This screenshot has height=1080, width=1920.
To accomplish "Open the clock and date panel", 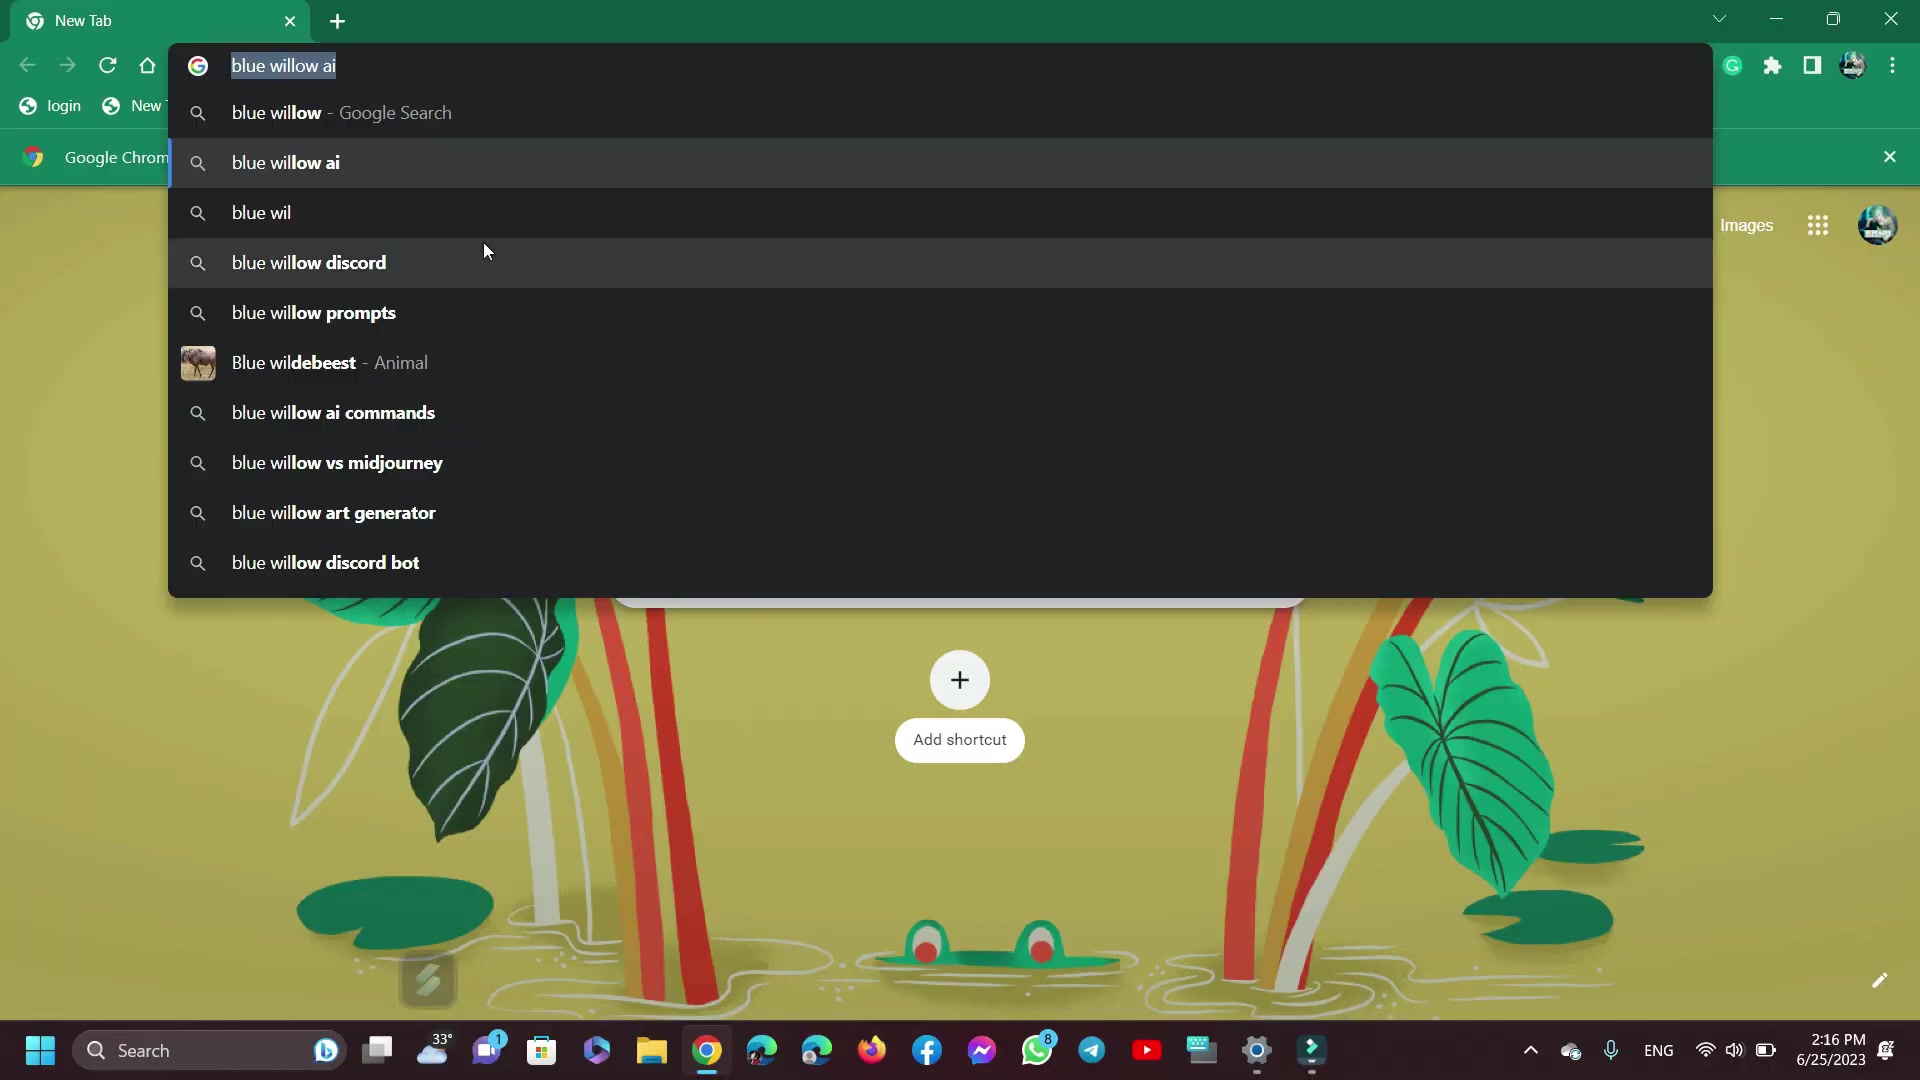I will (1831, 1050).
